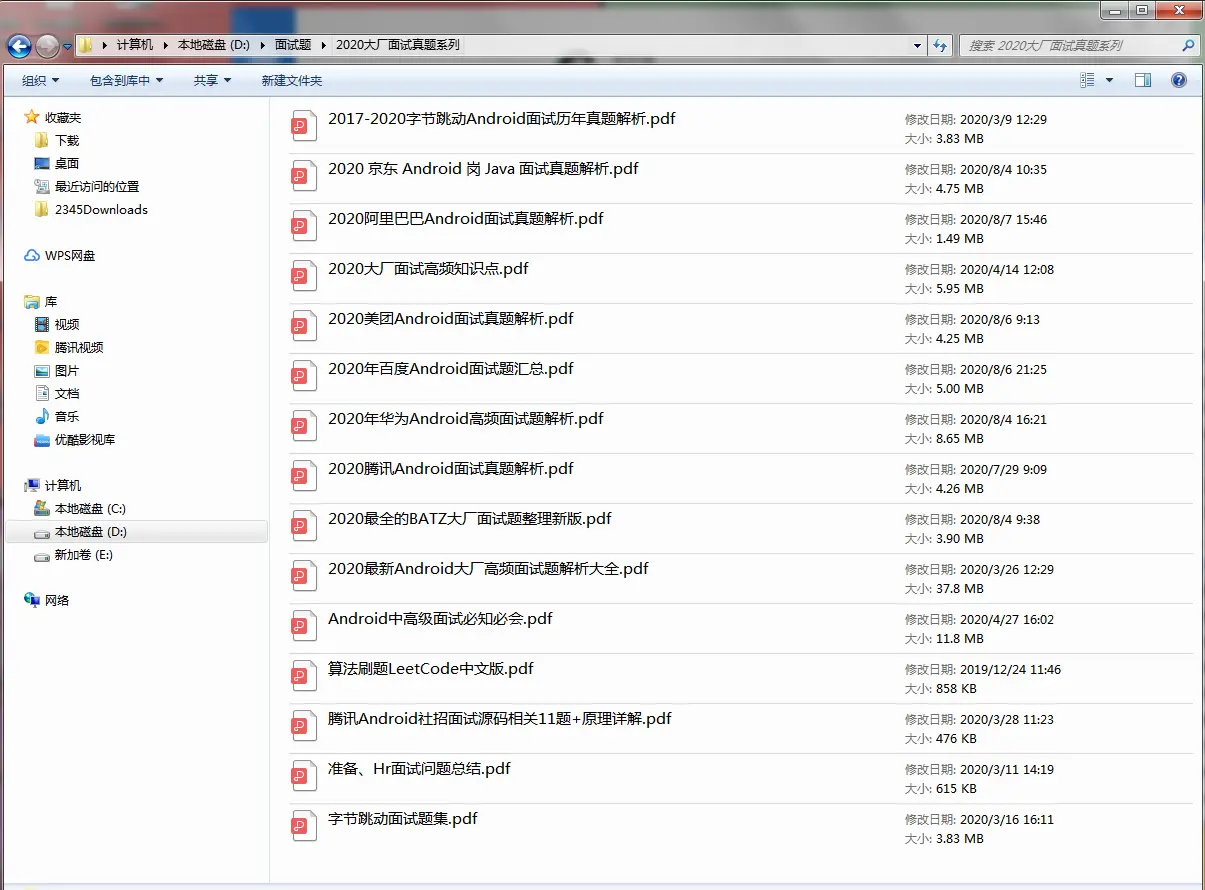Viewport: 1205px width, 890px height.
Task: Select 本地磁盘 (D:) in address breadcrumb
Action: pos(213,45)
